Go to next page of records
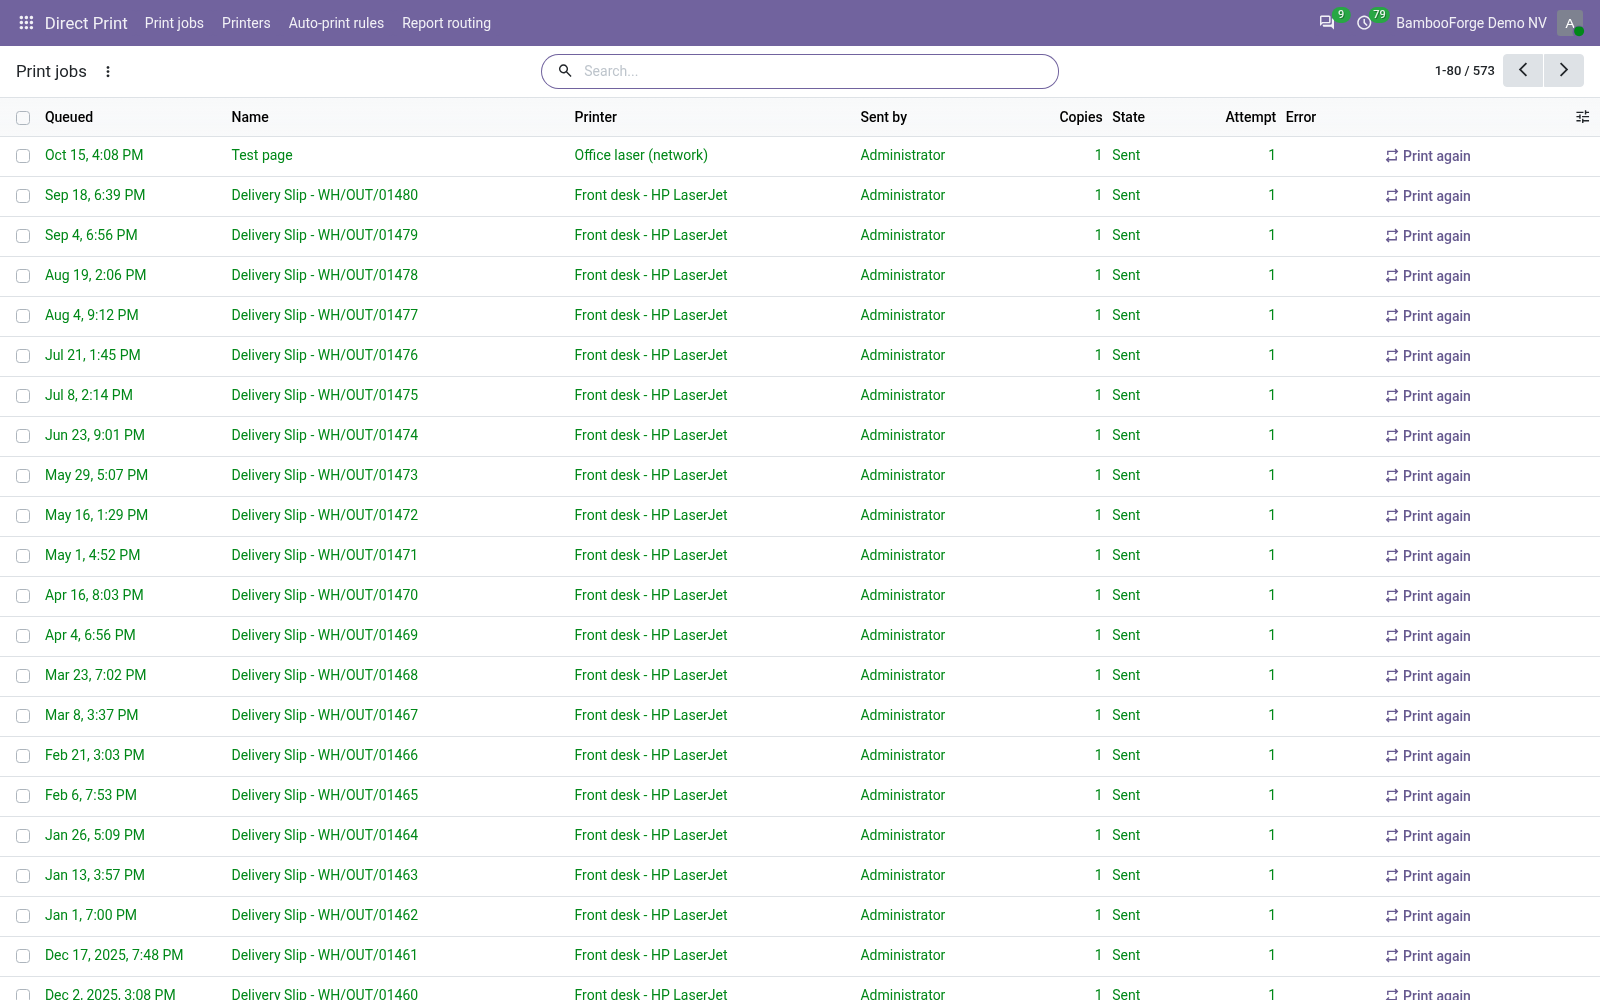Screen dimensions: 1600x1000 pos(1564,70)
